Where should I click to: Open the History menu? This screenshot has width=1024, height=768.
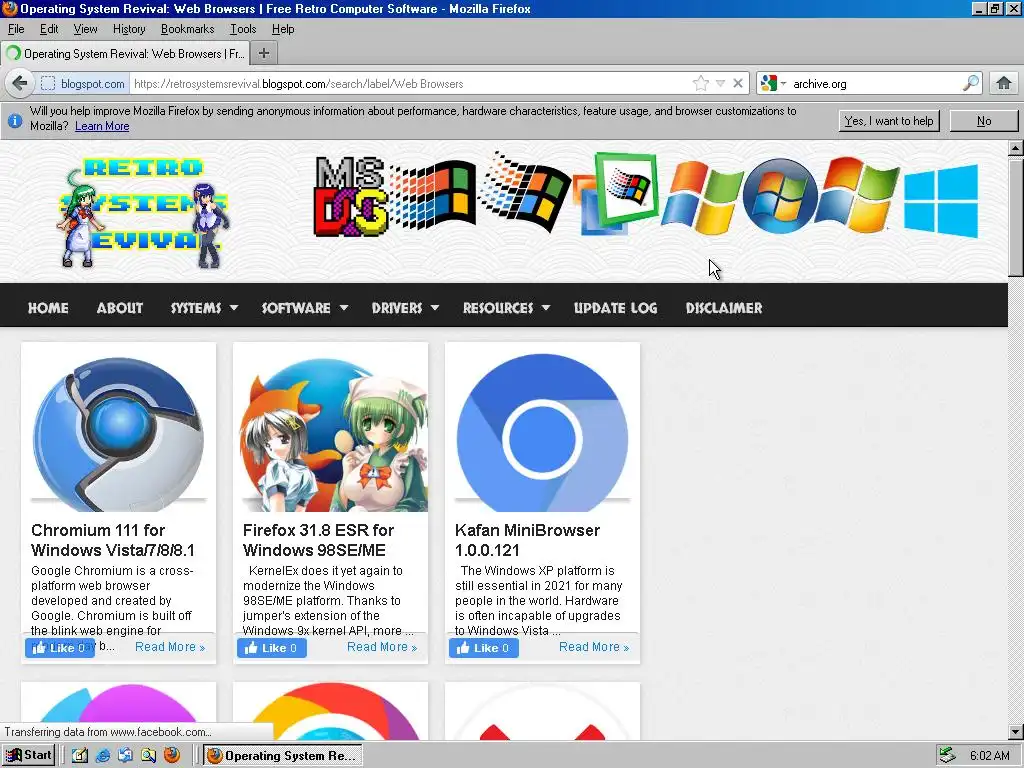click(129, 29)
